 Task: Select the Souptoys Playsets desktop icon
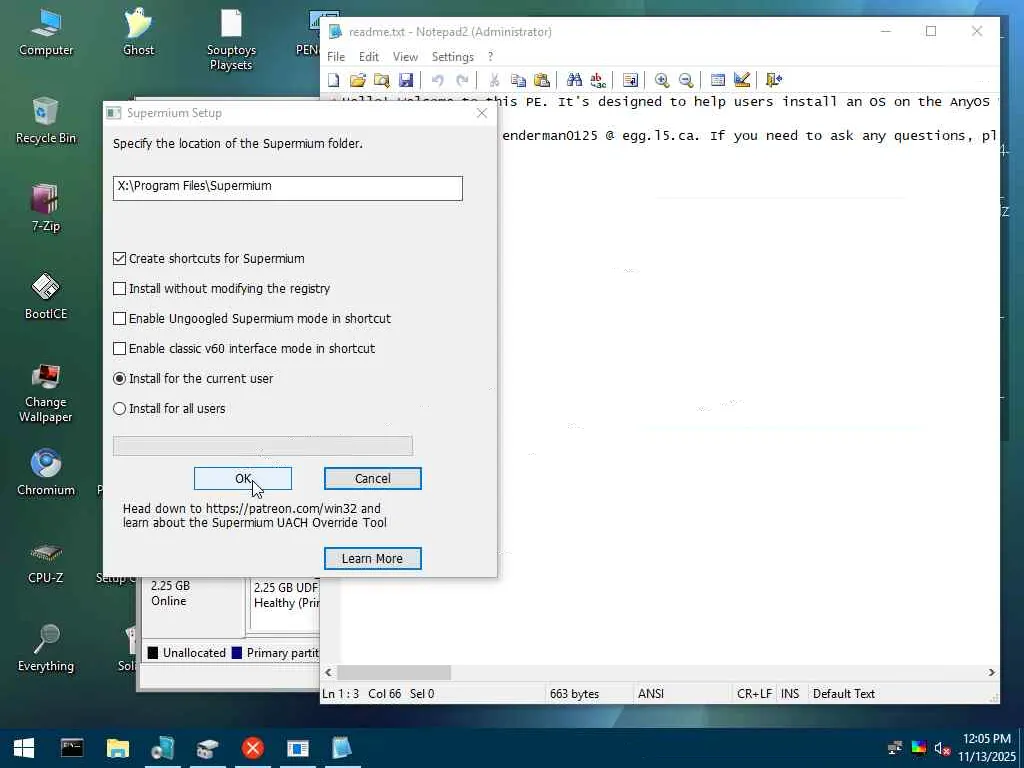click(231, 39)
